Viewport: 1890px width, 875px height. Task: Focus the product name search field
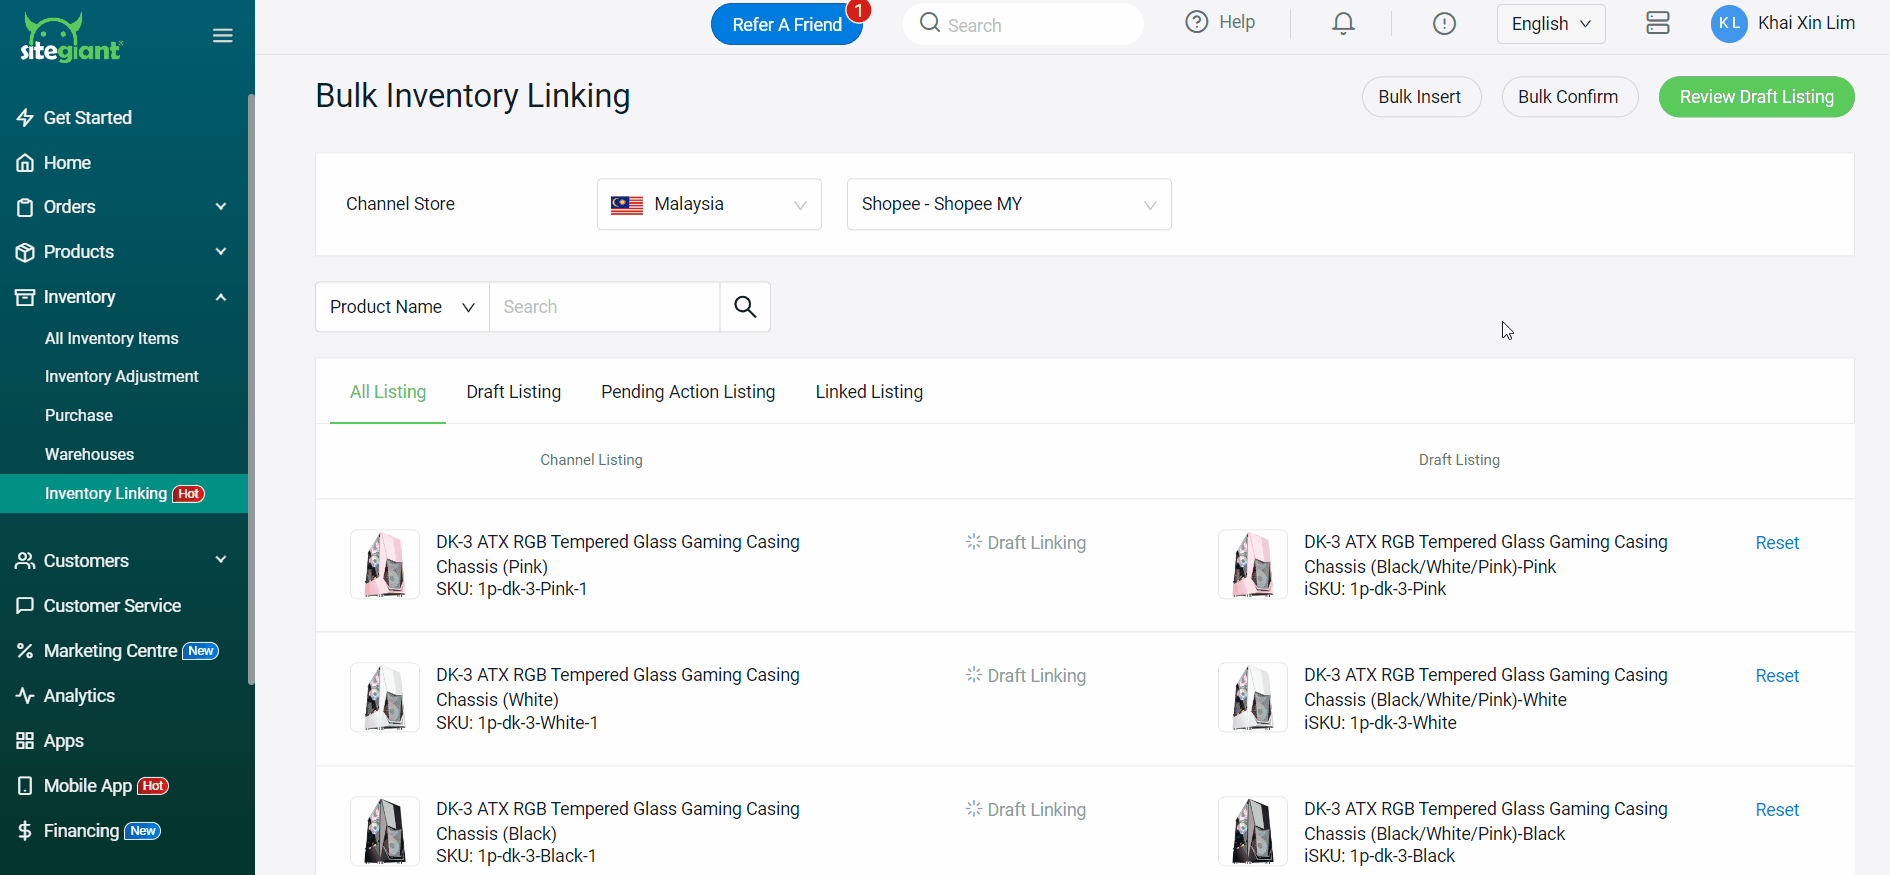click(x=604, y=307)
